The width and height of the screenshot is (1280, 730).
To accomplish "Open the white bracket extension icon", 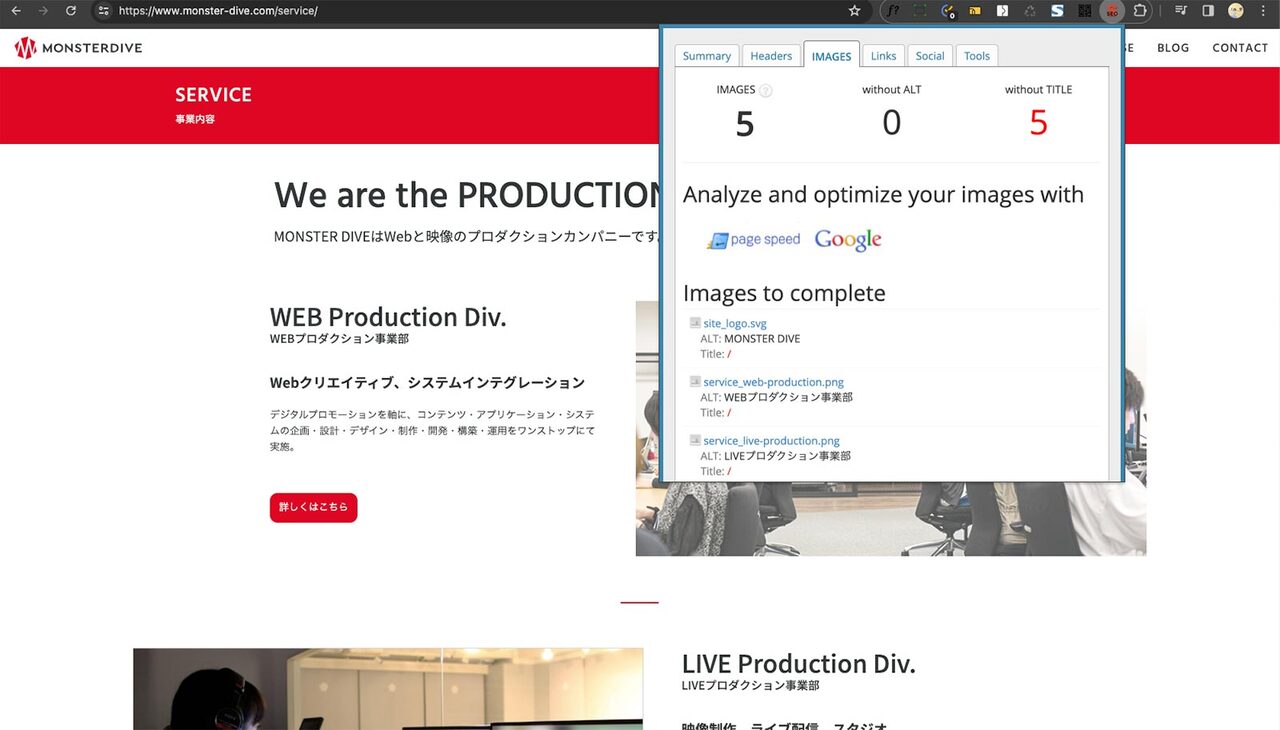I will point(1002,11).
